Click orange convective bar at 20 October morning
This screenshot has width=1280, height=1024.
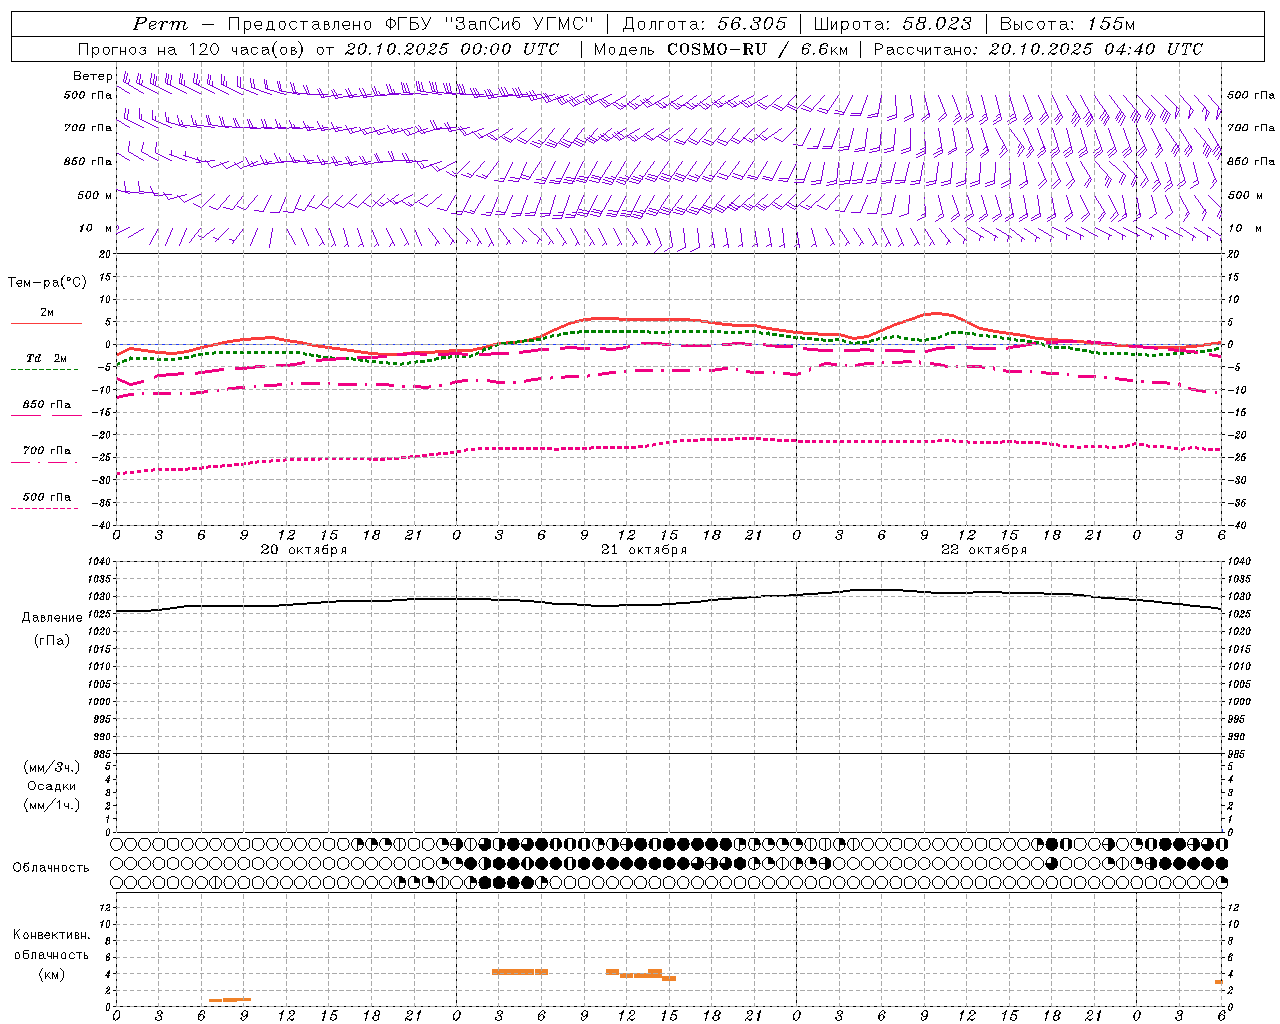(x=230, y=1000)
